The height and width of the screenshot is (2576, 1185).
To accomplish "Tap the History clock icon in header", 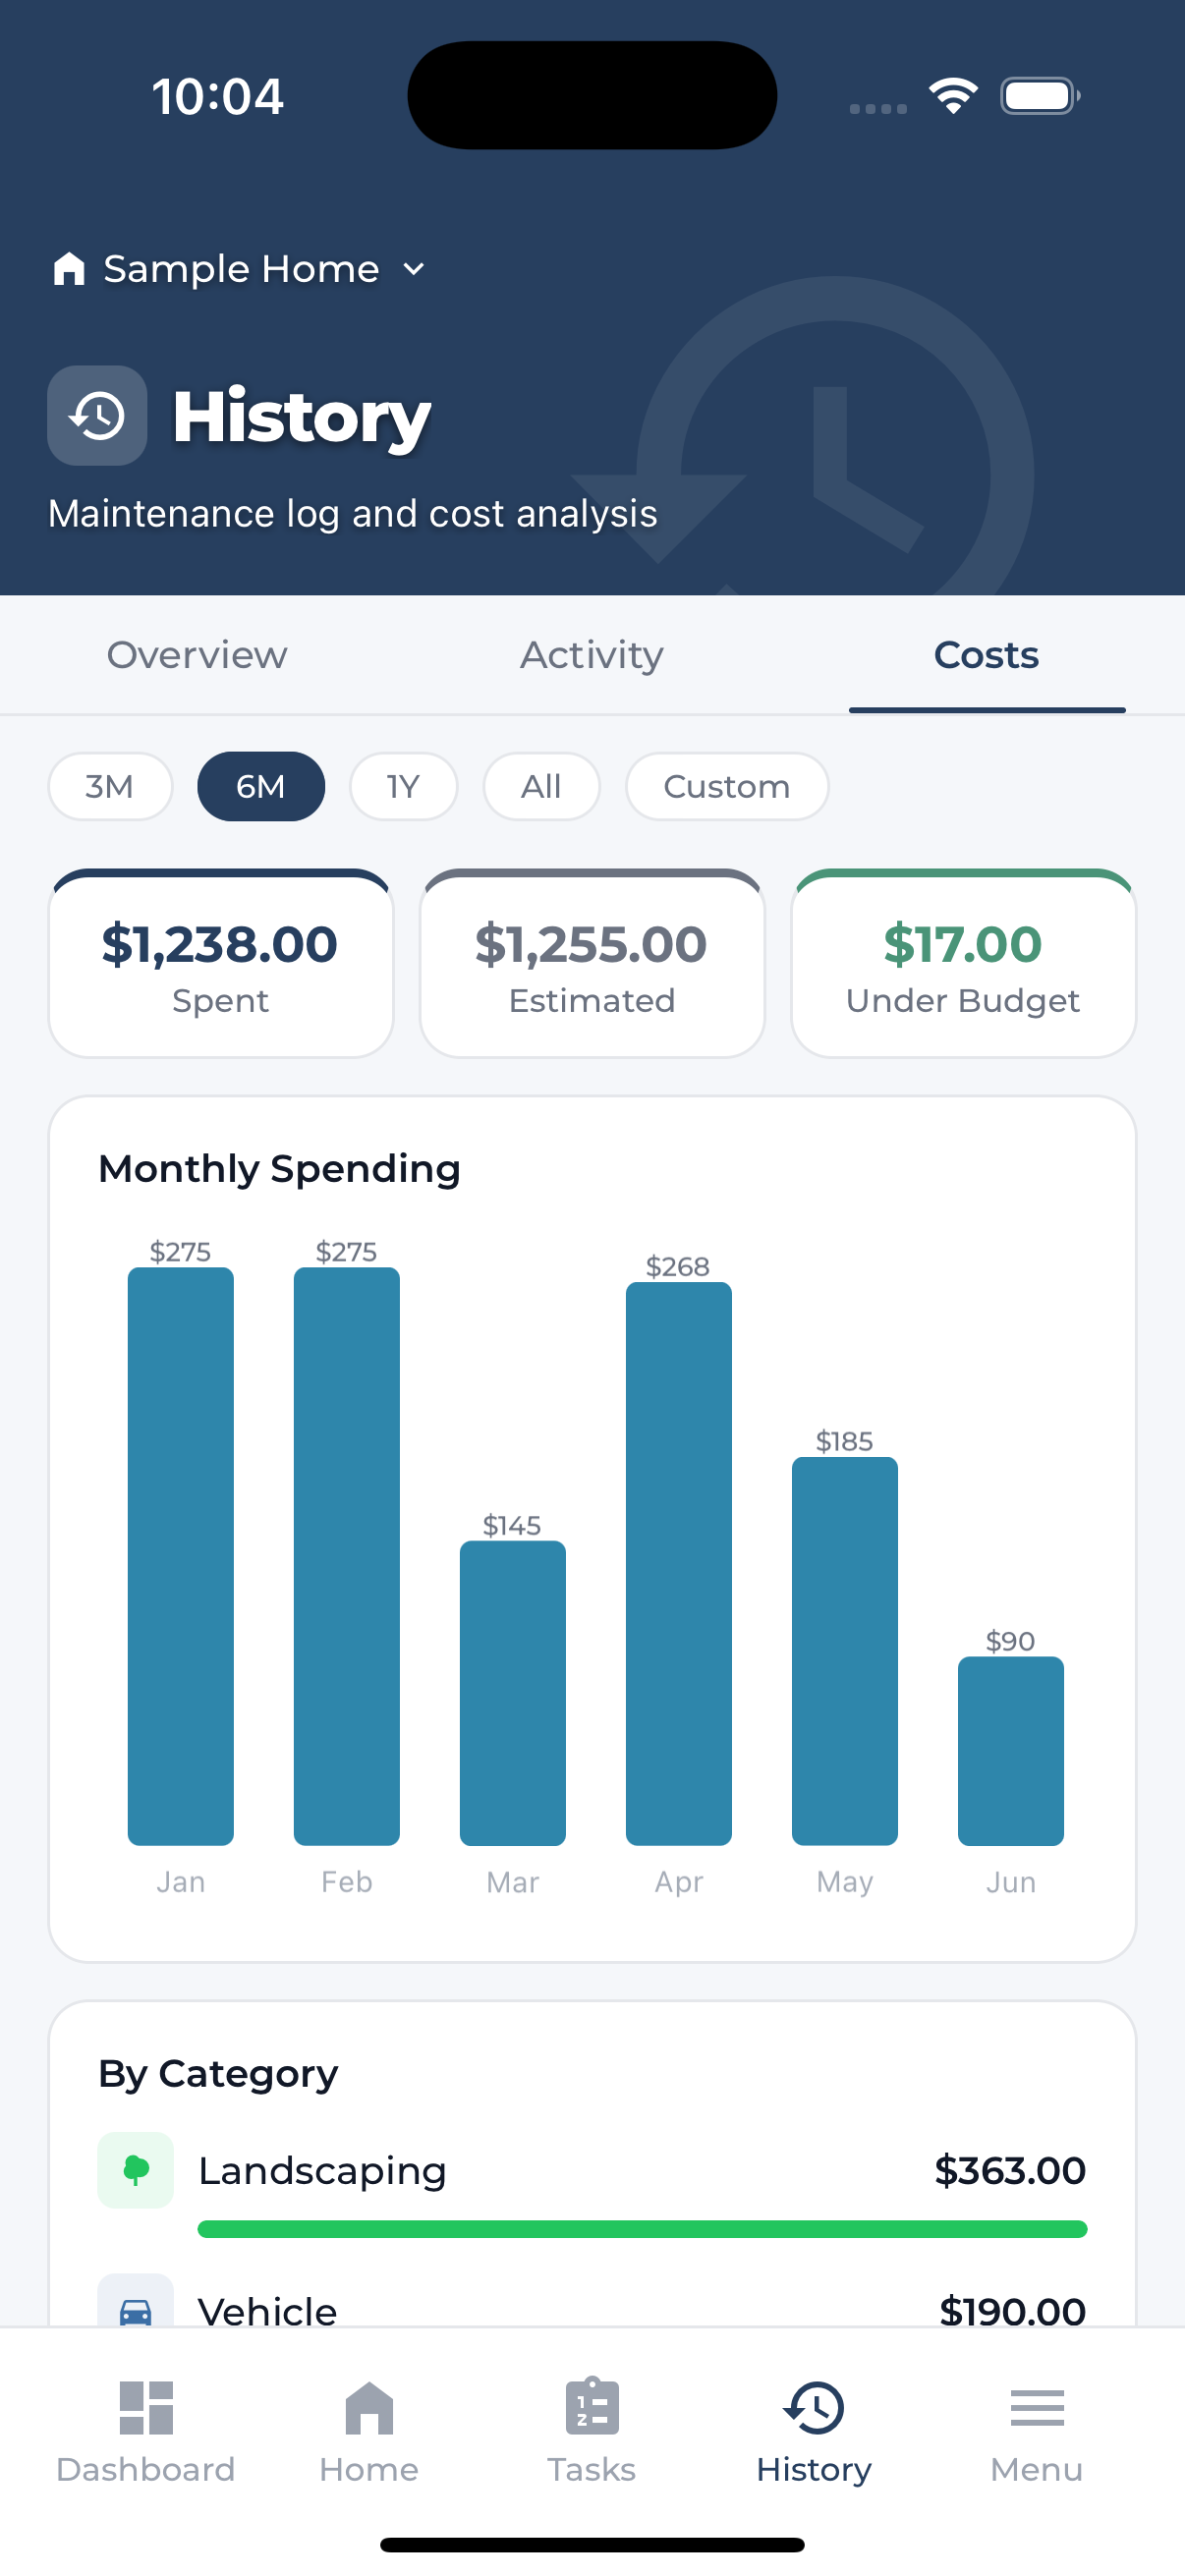I will tap(97, 415).
